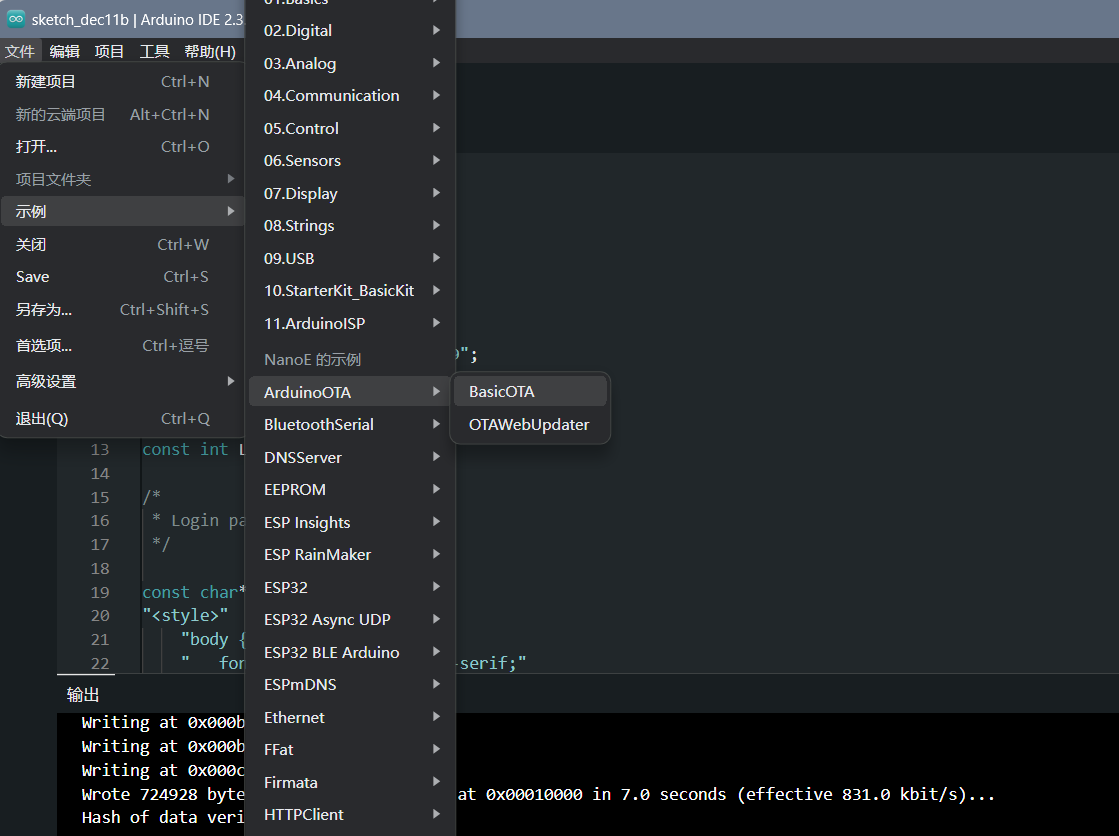
Task: Open the BasicOTA example sketch
Action: click(530, 391)
